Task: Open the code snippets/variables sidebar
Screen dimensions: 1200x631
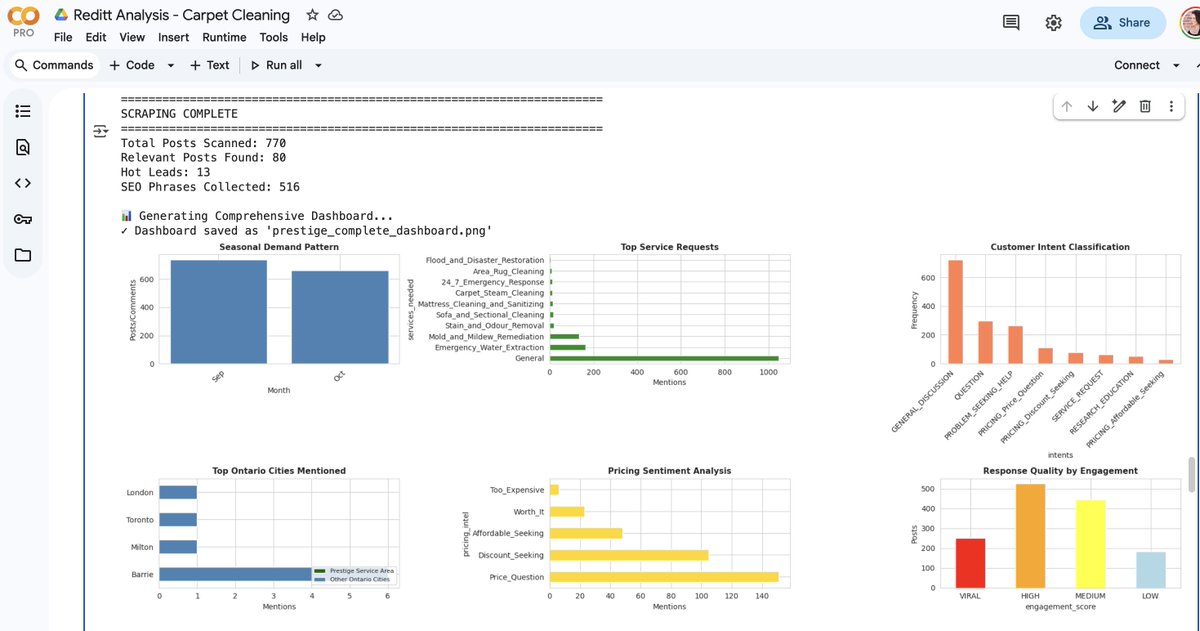Action: 23,183
